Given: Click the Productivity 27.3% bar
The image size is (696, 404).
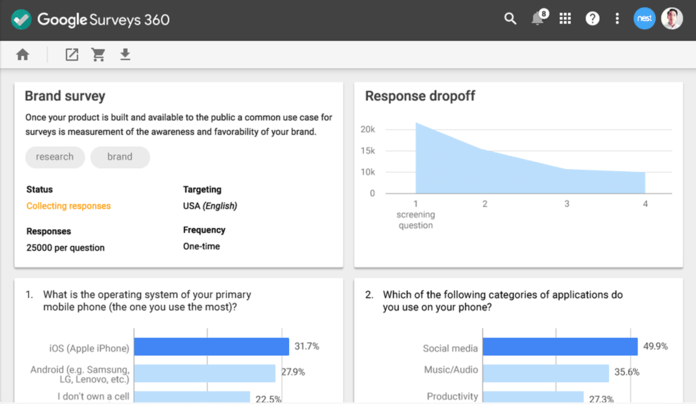Looking at the screenshot, I should click(533, 397).
